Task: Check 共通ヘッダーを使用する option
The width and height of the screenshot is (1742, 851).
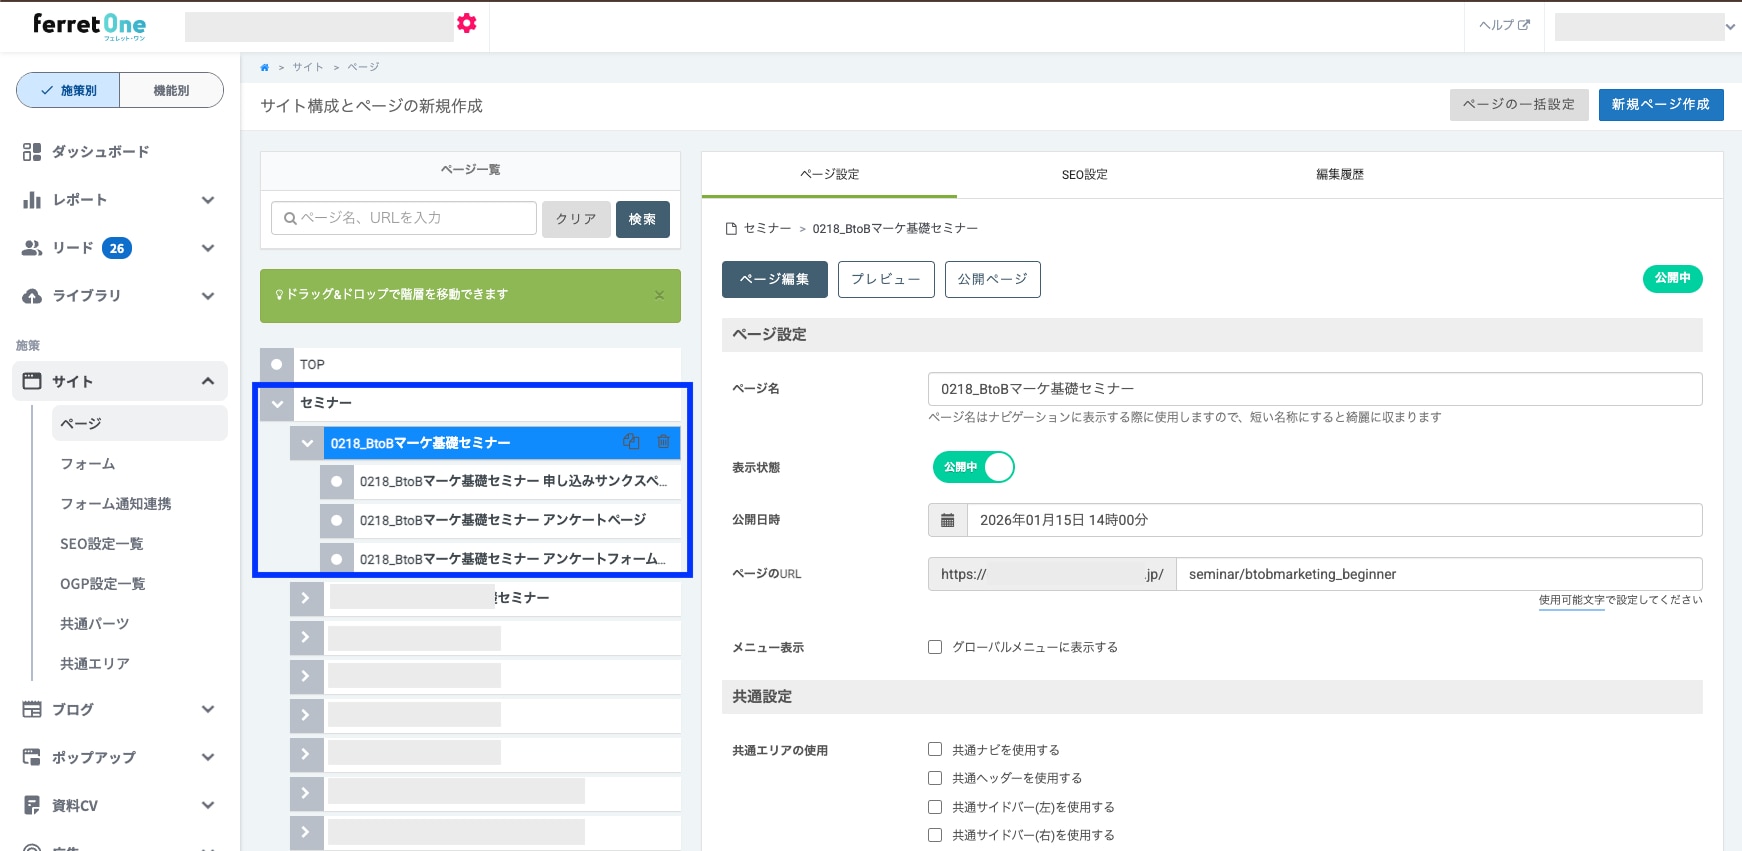Action: (935, 778)
